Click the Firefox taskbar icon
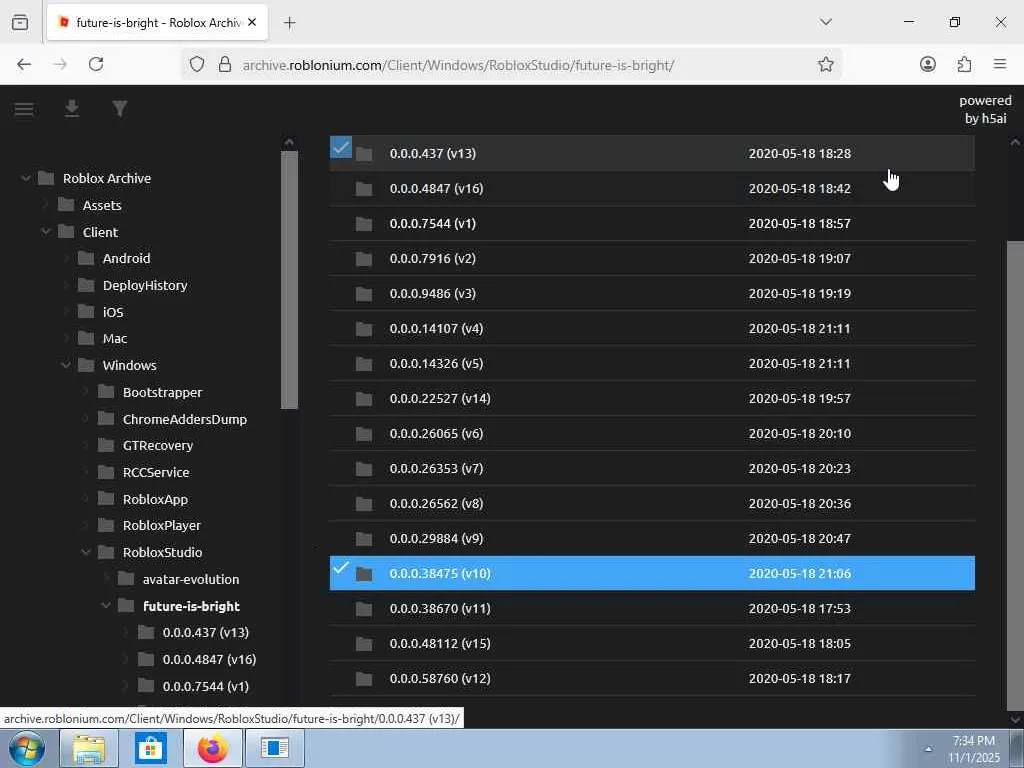1024x768 pixels. click(x=213, y=748)
